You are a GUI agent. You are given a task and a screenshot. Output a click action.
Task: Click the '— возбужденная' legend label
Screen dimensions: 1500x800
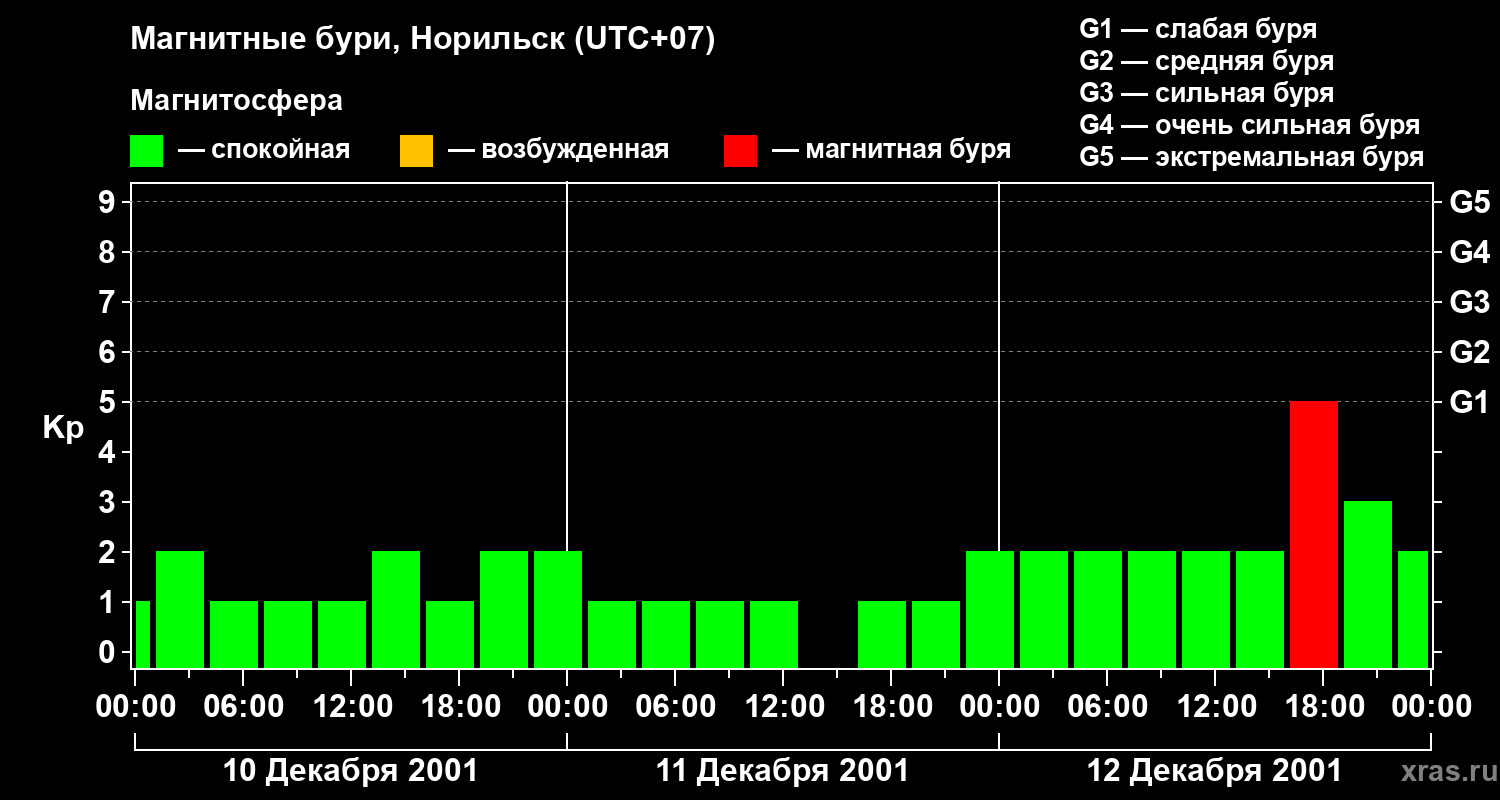click(559, 150)
